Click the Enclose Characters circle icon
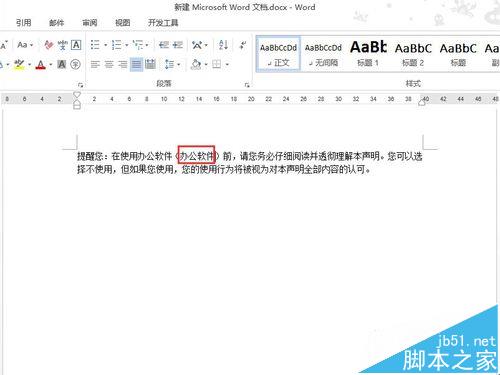500x375 pixels. 76,64
